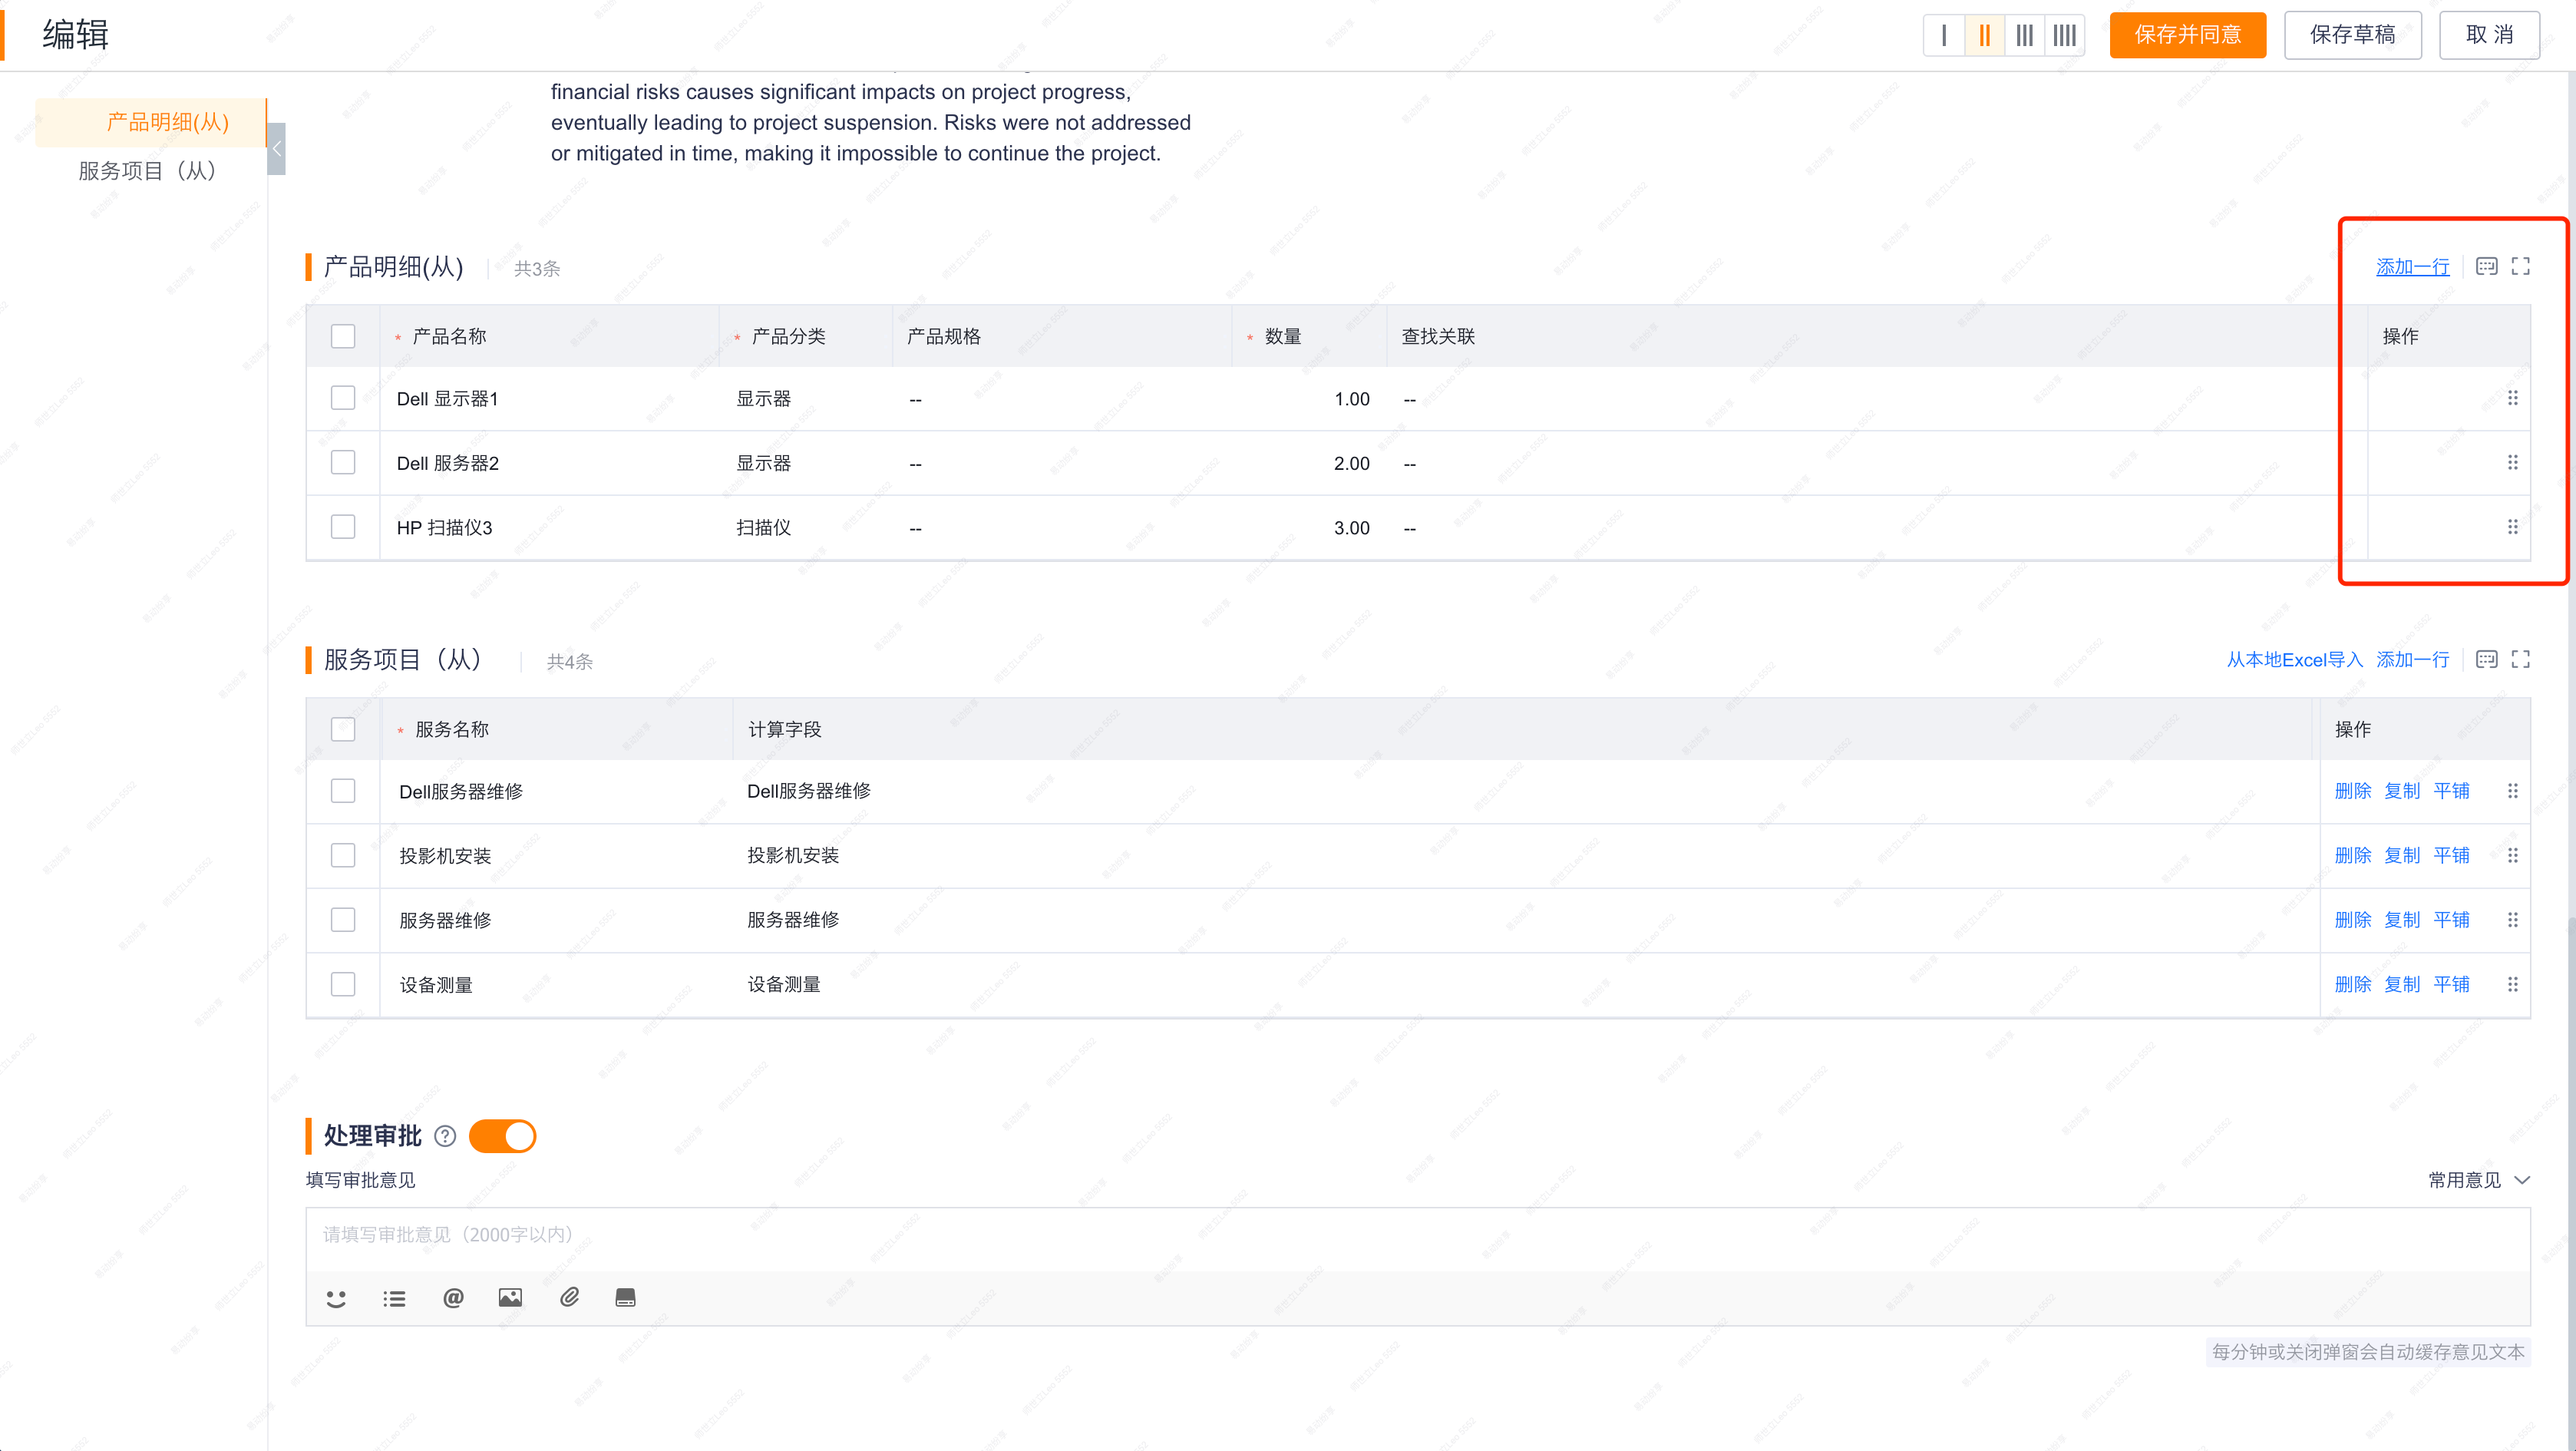
Task: Insert an image into the approval comment
Action: [x=510, y=1298]
